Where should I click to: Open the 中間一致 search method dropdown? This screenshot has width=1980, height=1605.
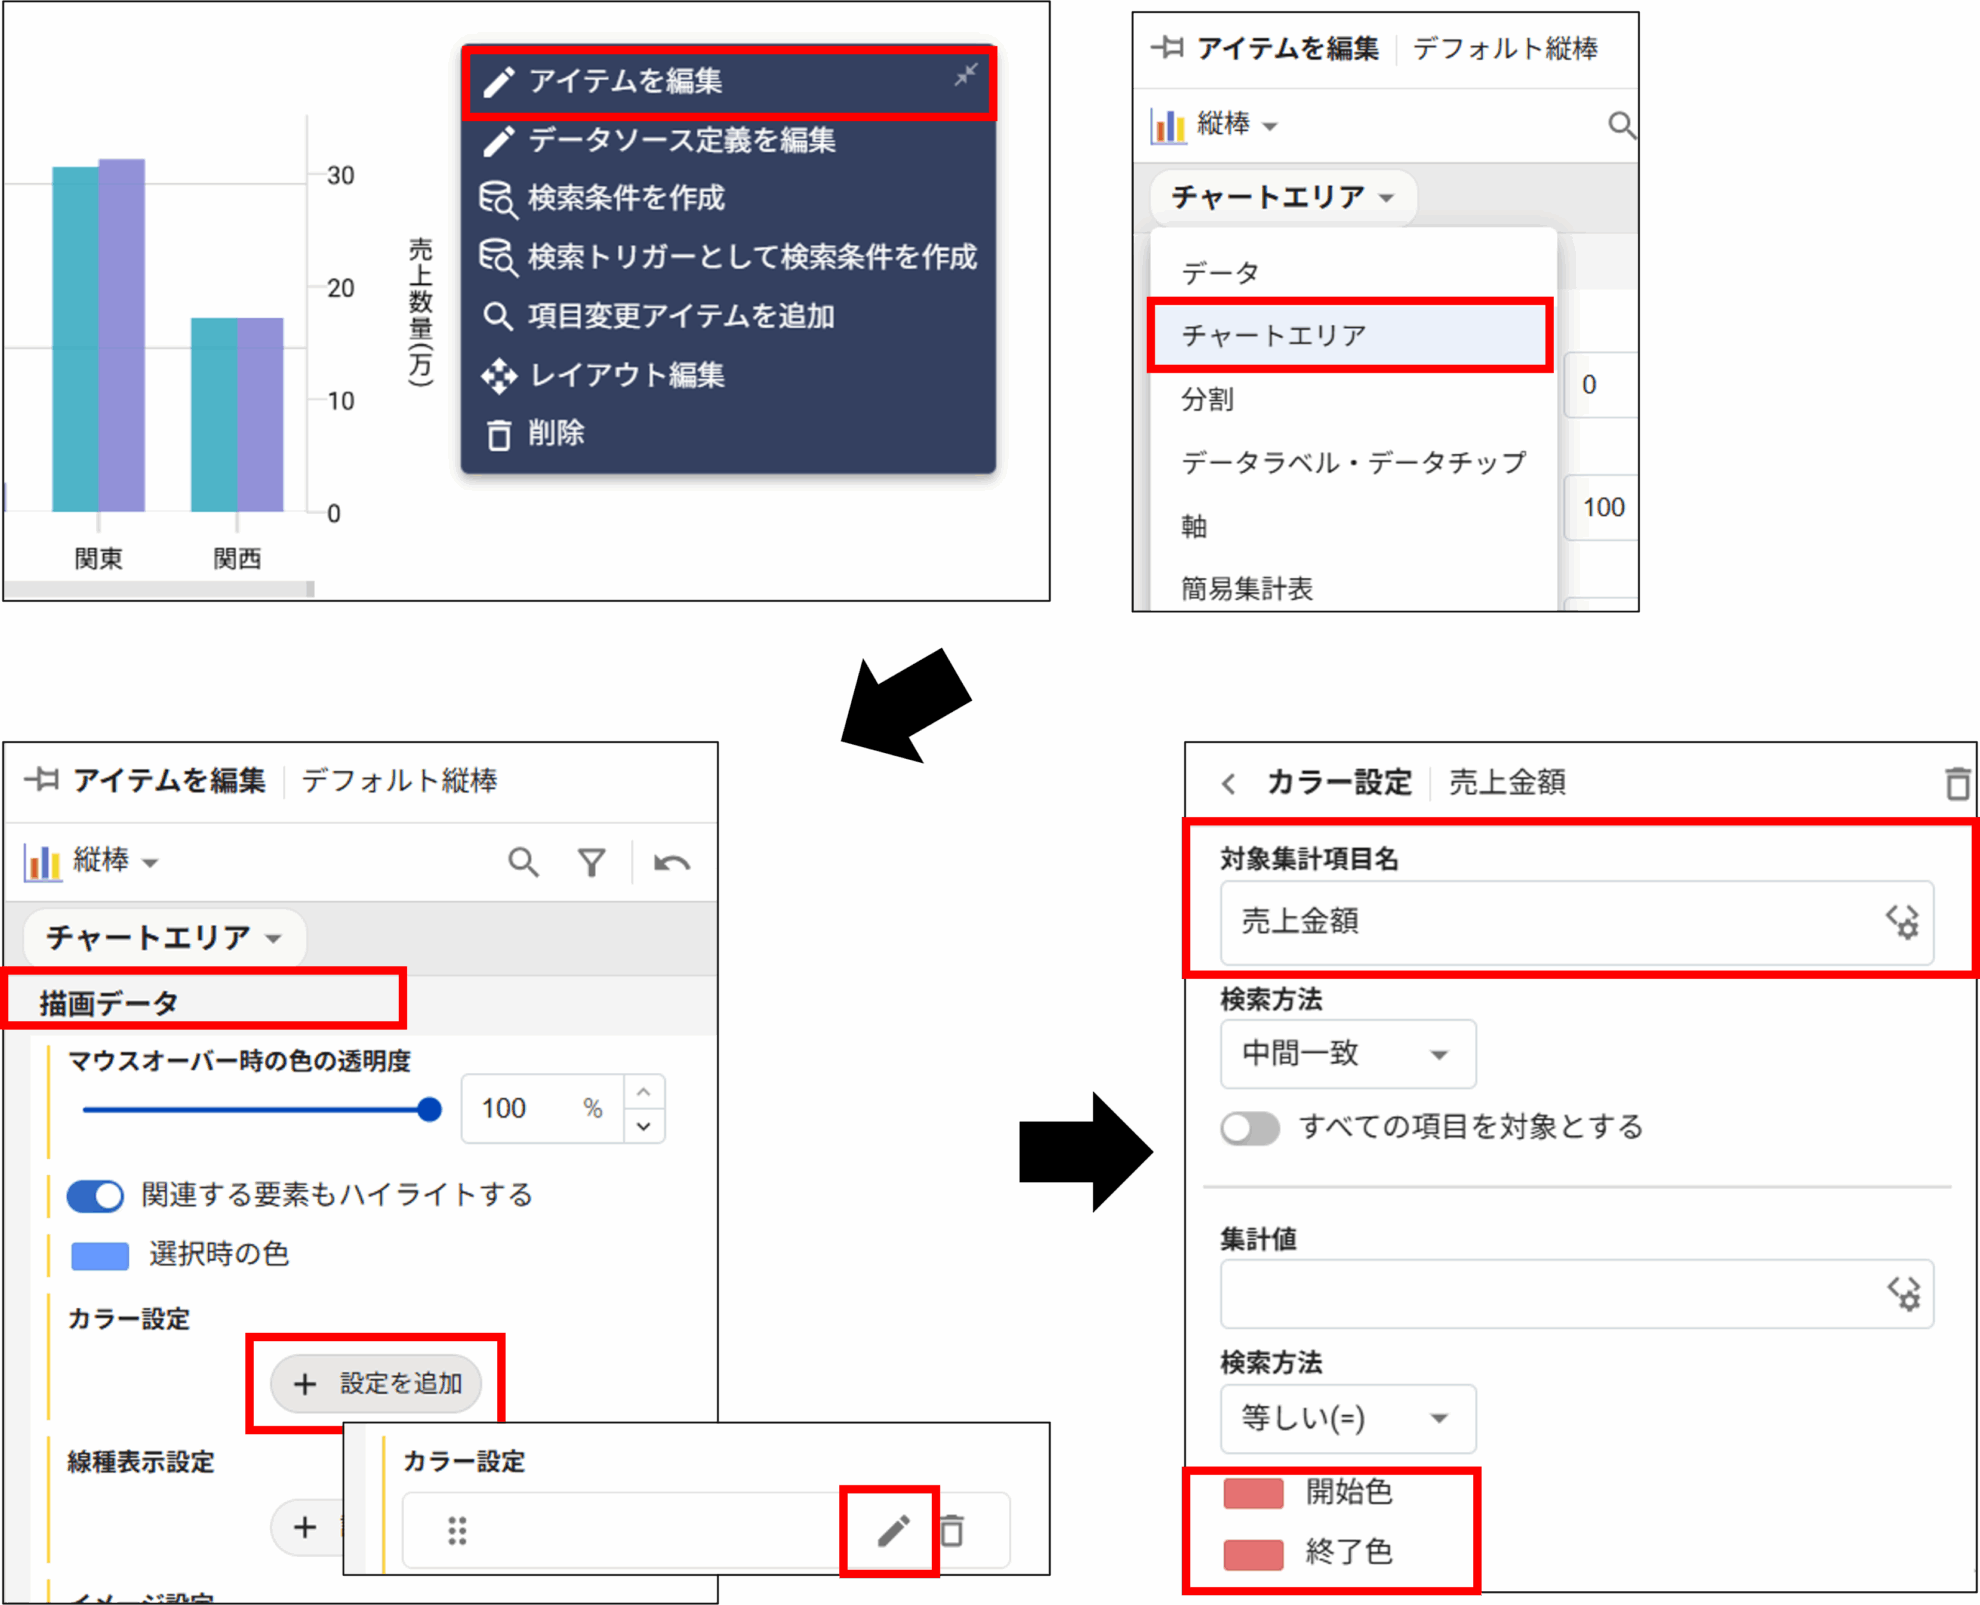1346,1054
